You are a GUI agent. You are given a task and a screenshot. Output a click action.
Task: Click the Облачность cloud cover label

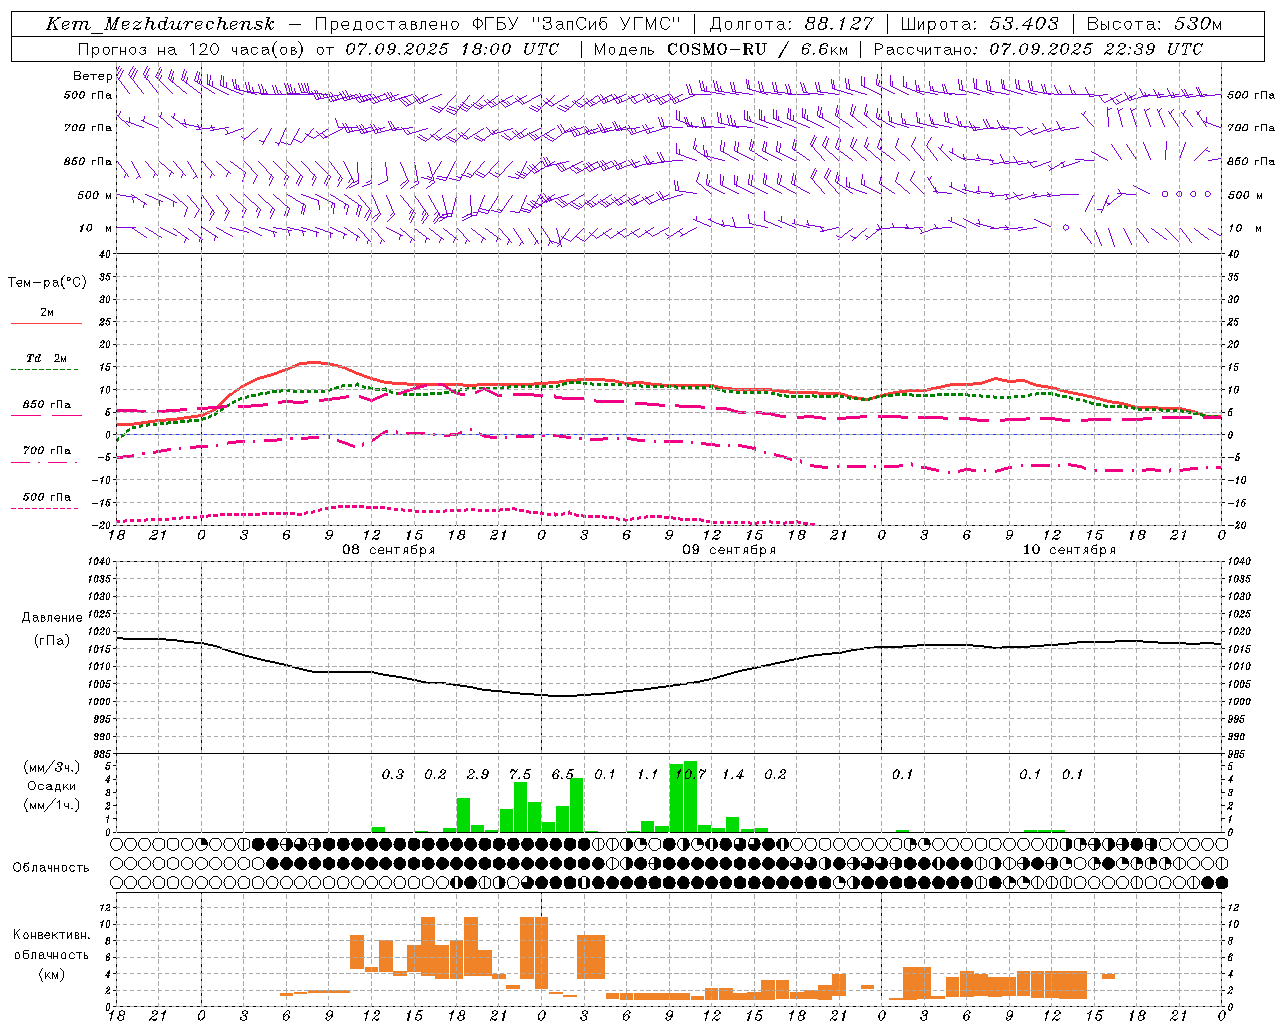pyautogui.click(x=51, y=868)
